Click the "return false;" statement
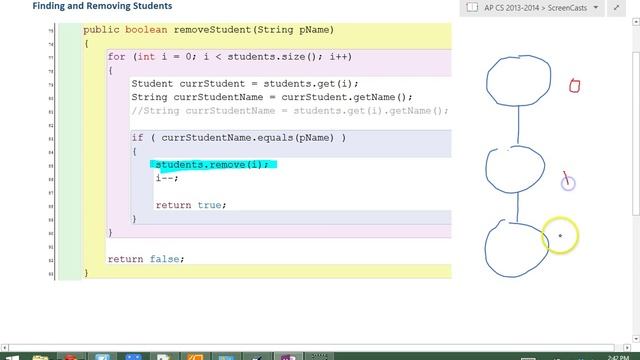Viewport: 640px width, 360px height. [x=146, y=259]
